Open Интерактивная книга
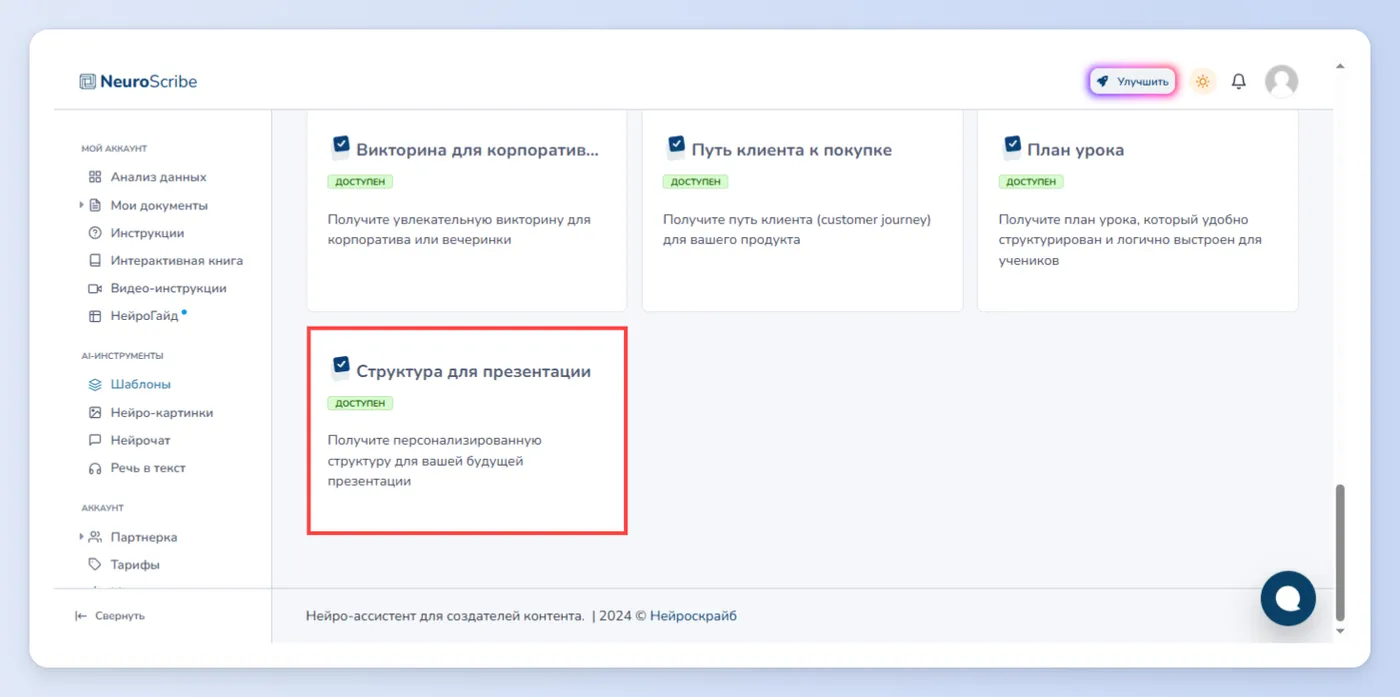1400x697 pixels. [x=176, y=261]
